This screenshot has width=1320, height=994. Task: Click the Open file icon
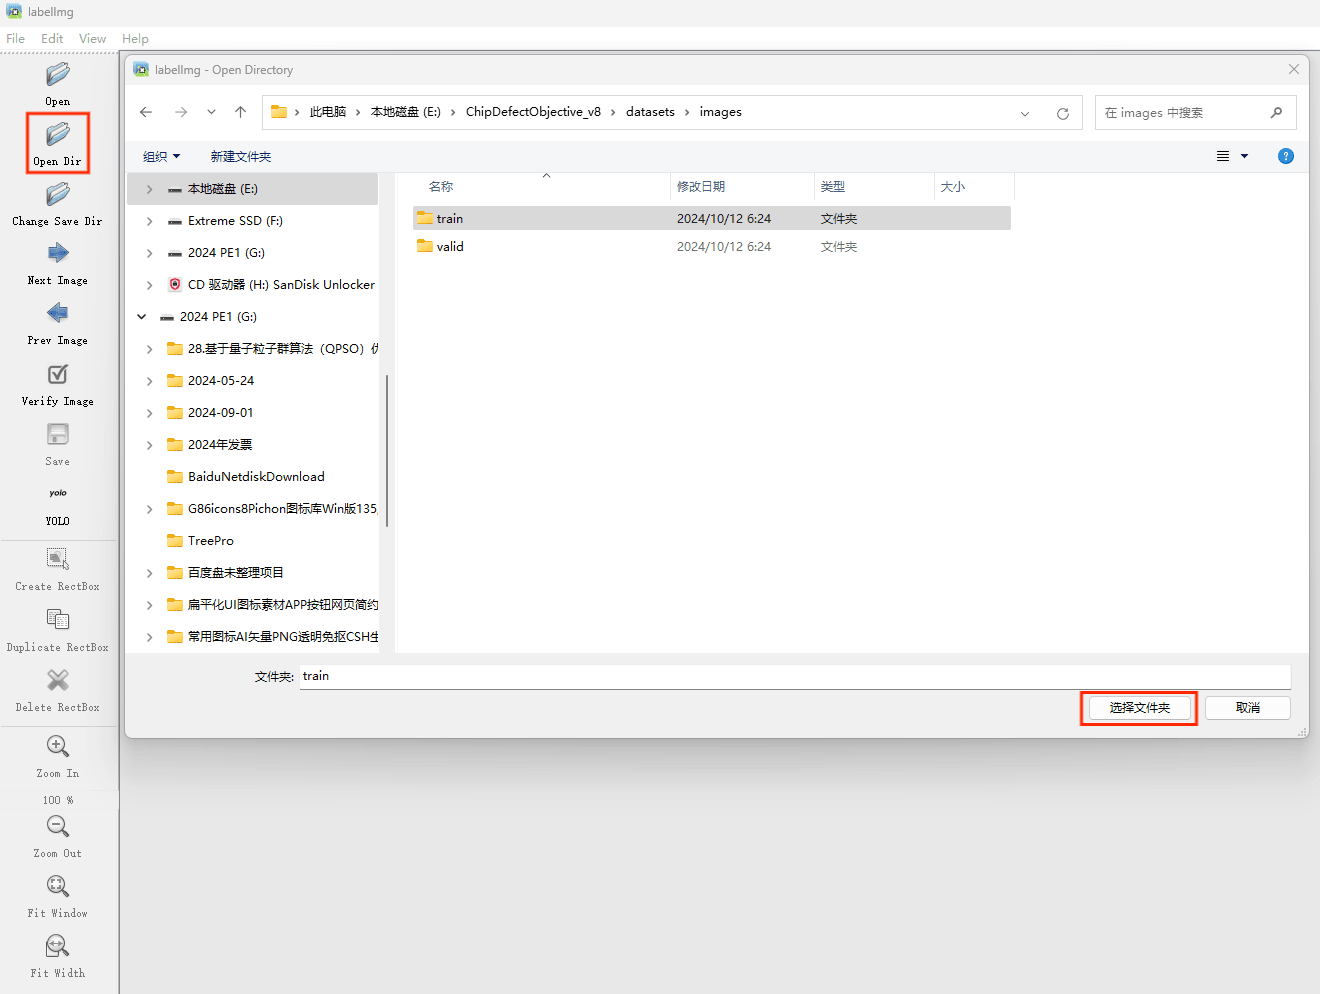(58, 75)
